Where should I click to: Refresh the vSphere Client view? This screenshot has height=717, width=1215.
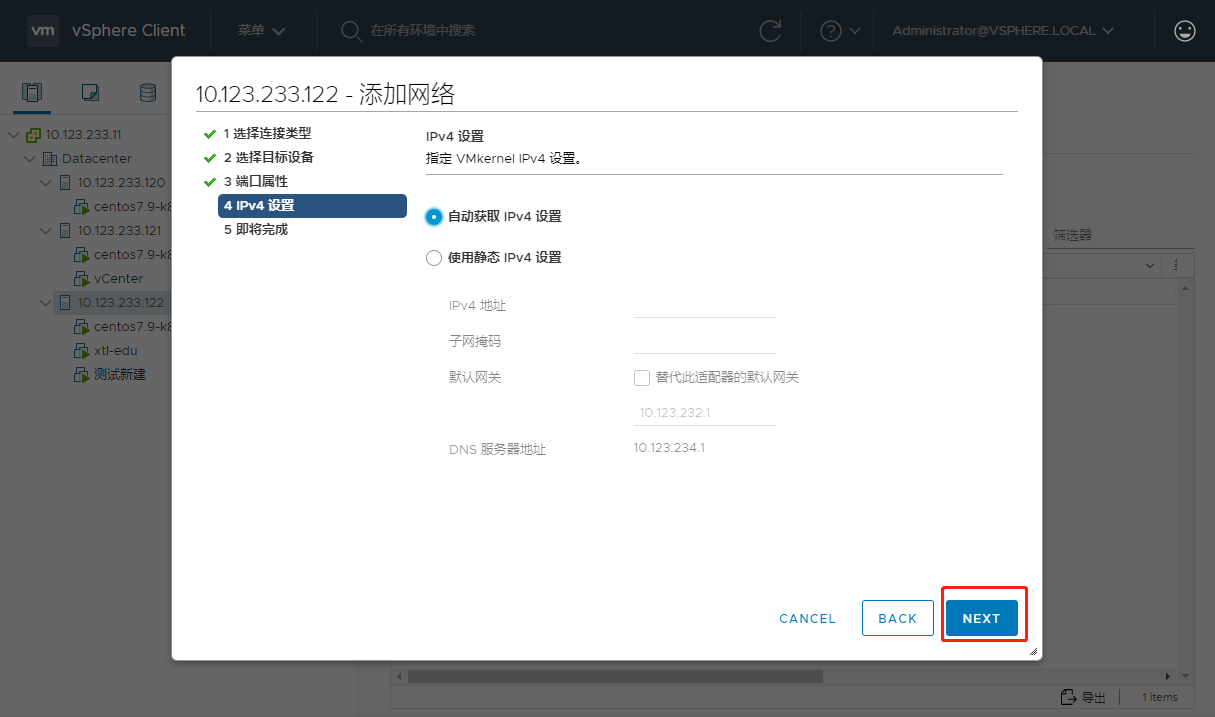click(x=770, y=31)
